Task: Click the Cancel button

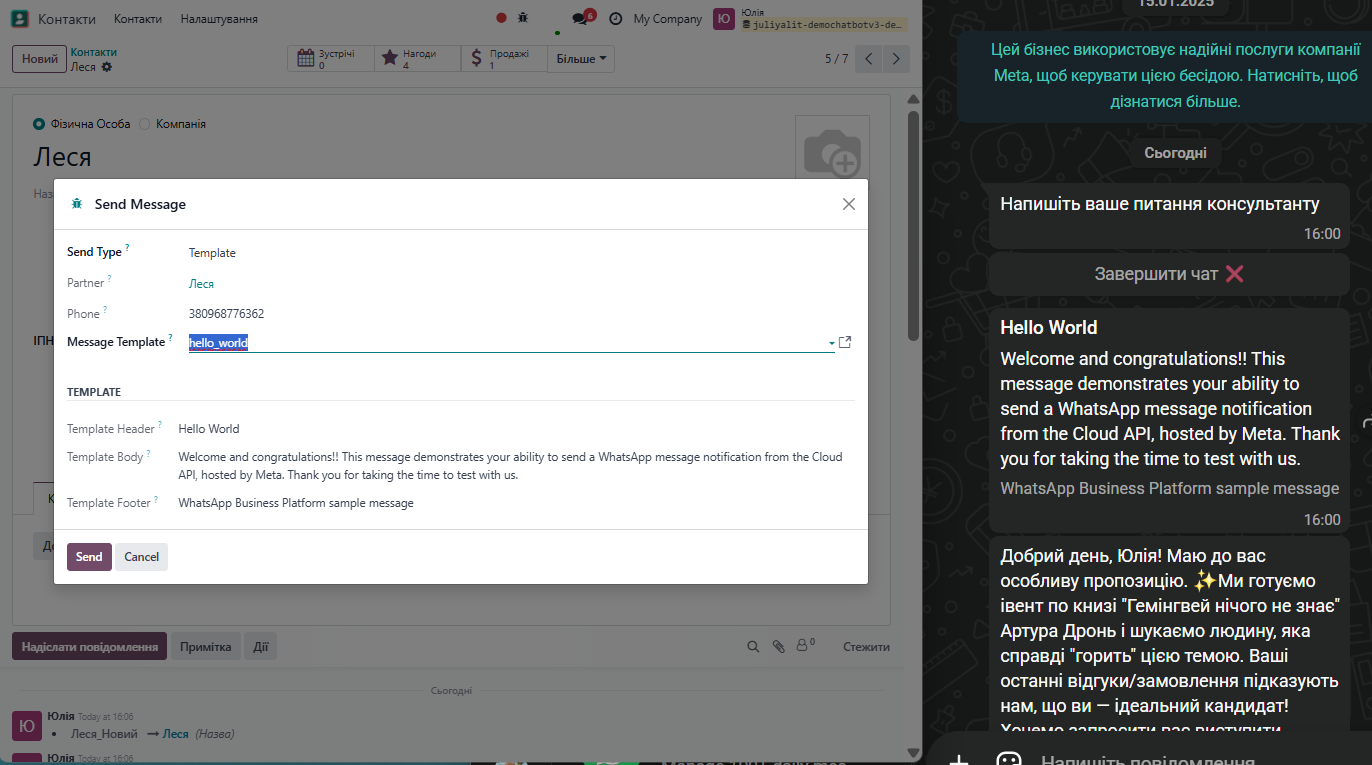Action: 141,557
